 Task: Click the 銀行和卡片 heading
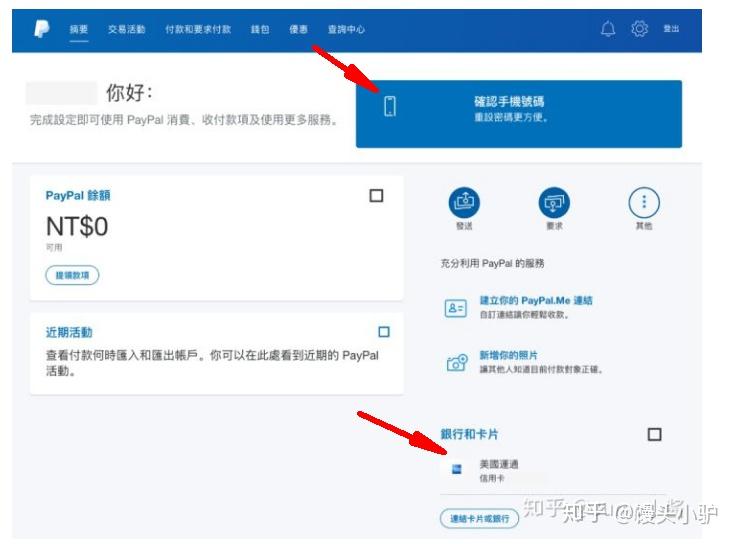tap(469, 434)
